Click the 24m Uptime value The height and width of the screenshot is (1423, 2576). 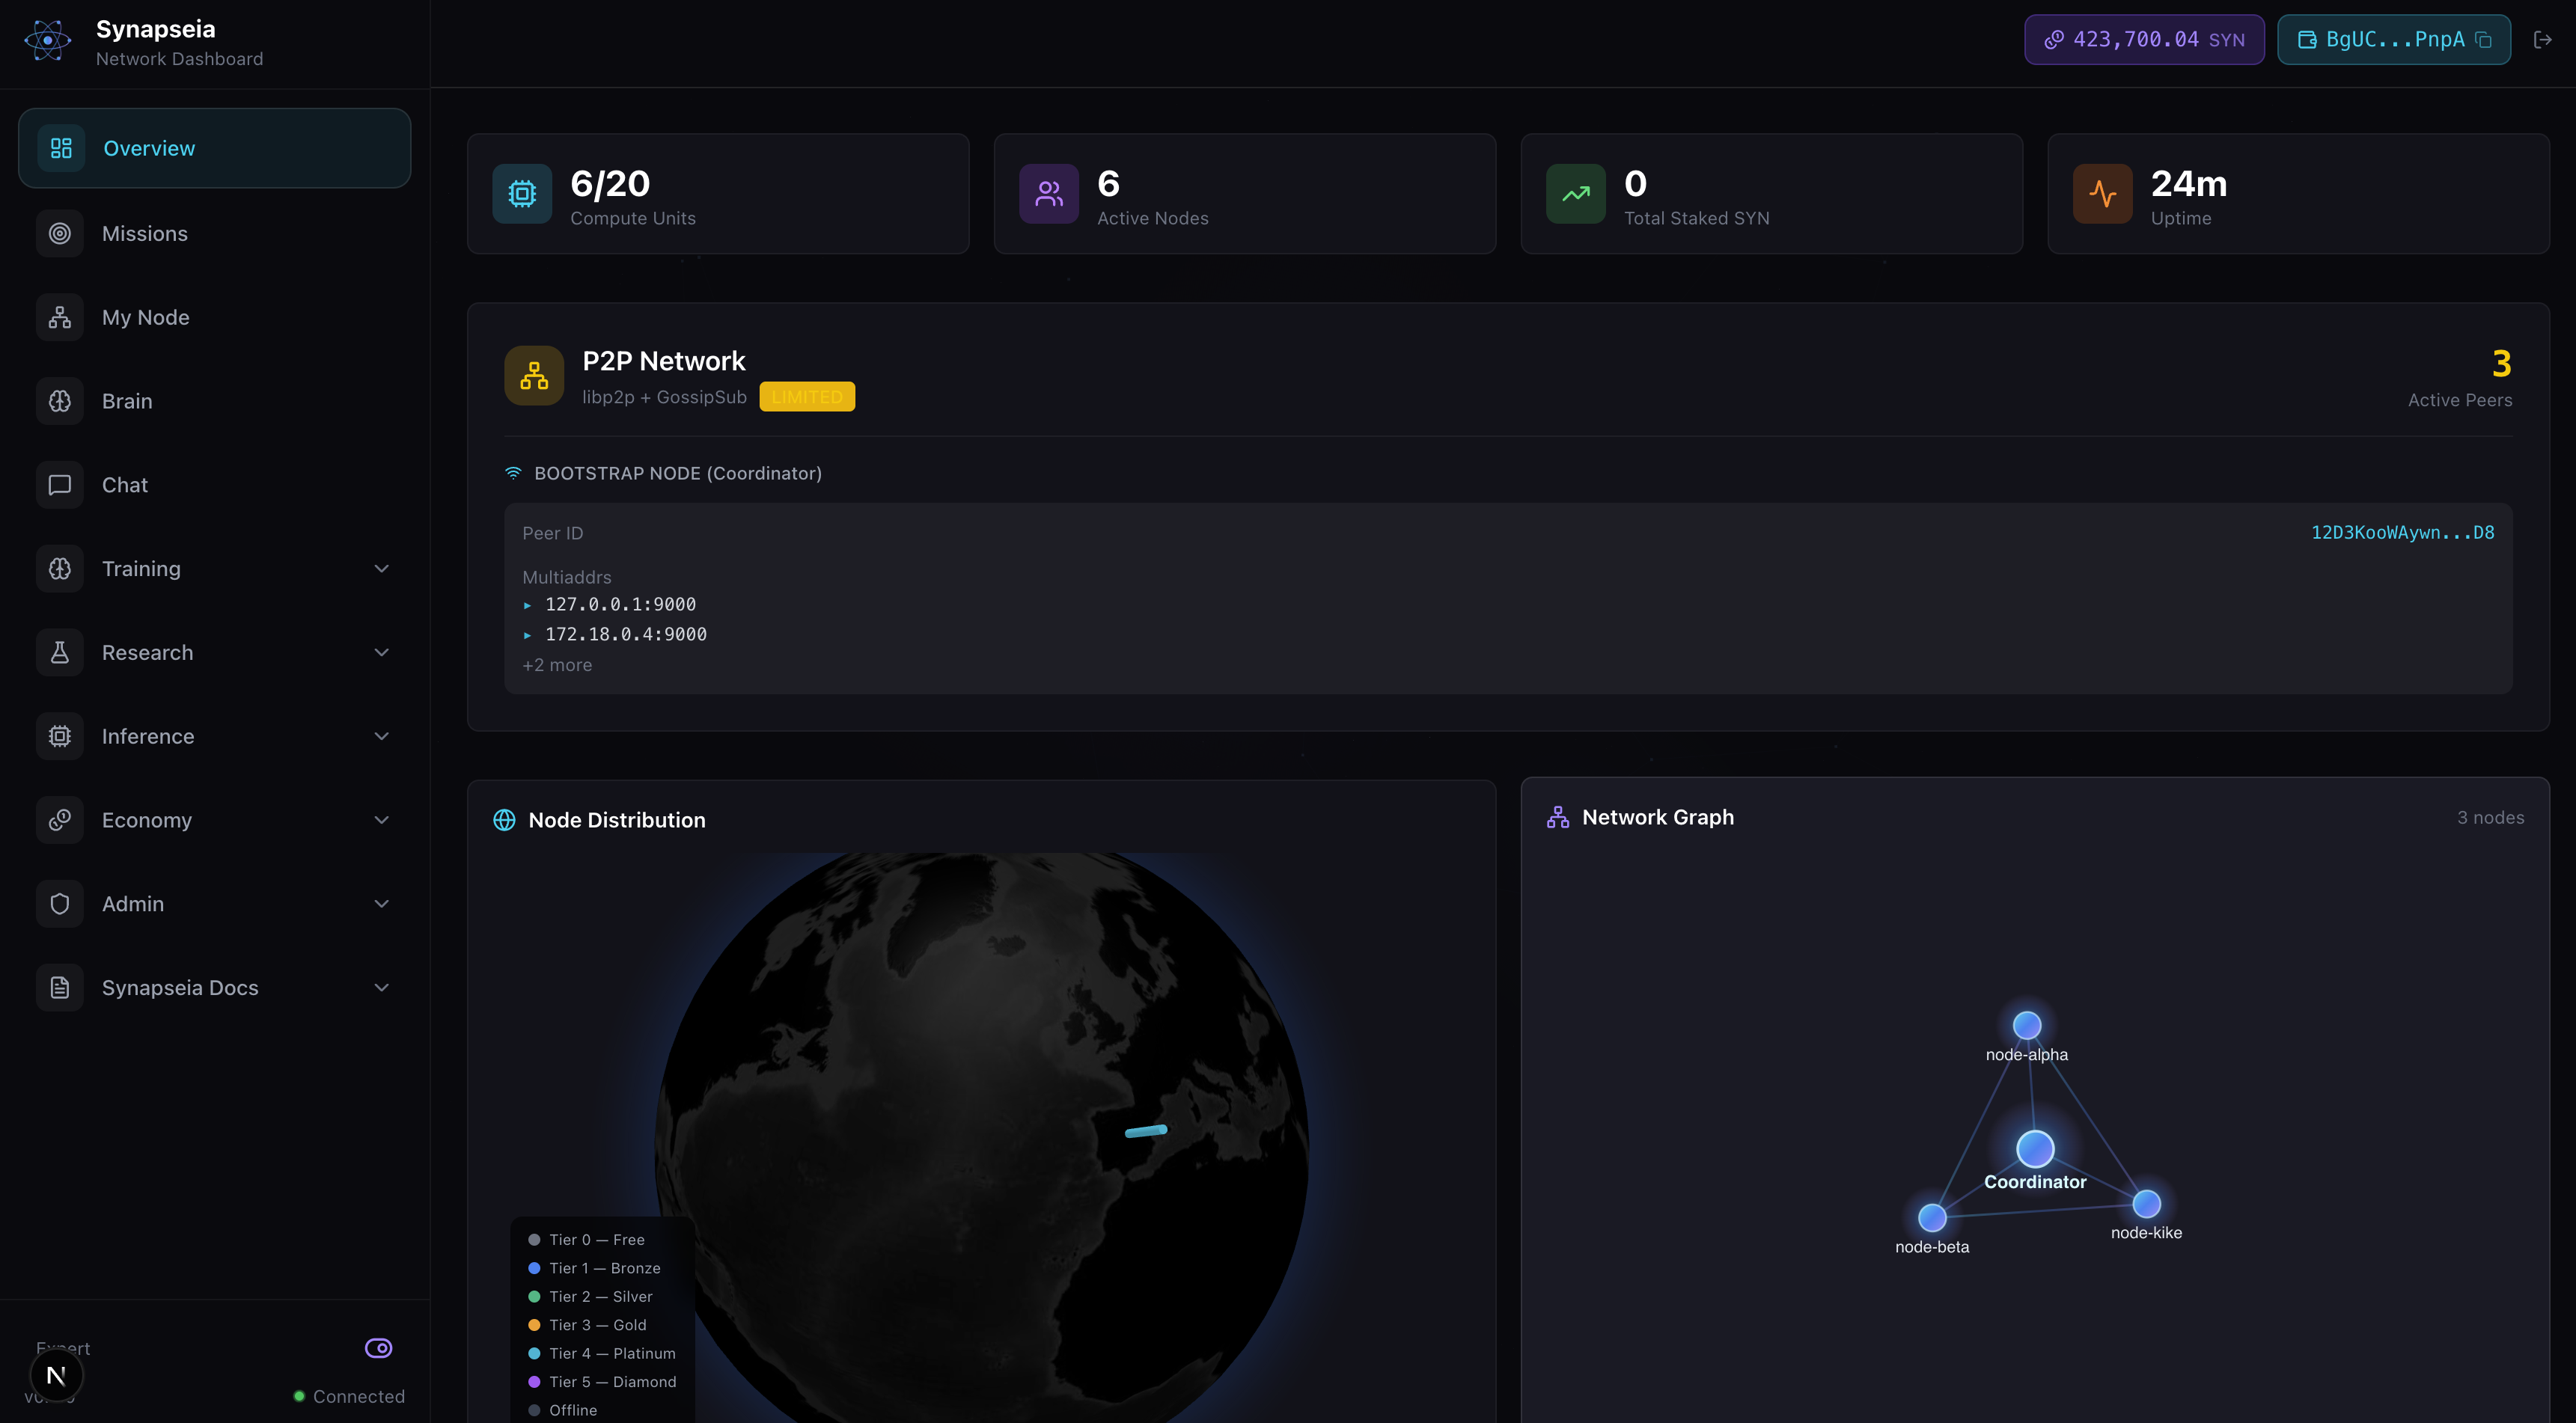tap(2189, 184)
